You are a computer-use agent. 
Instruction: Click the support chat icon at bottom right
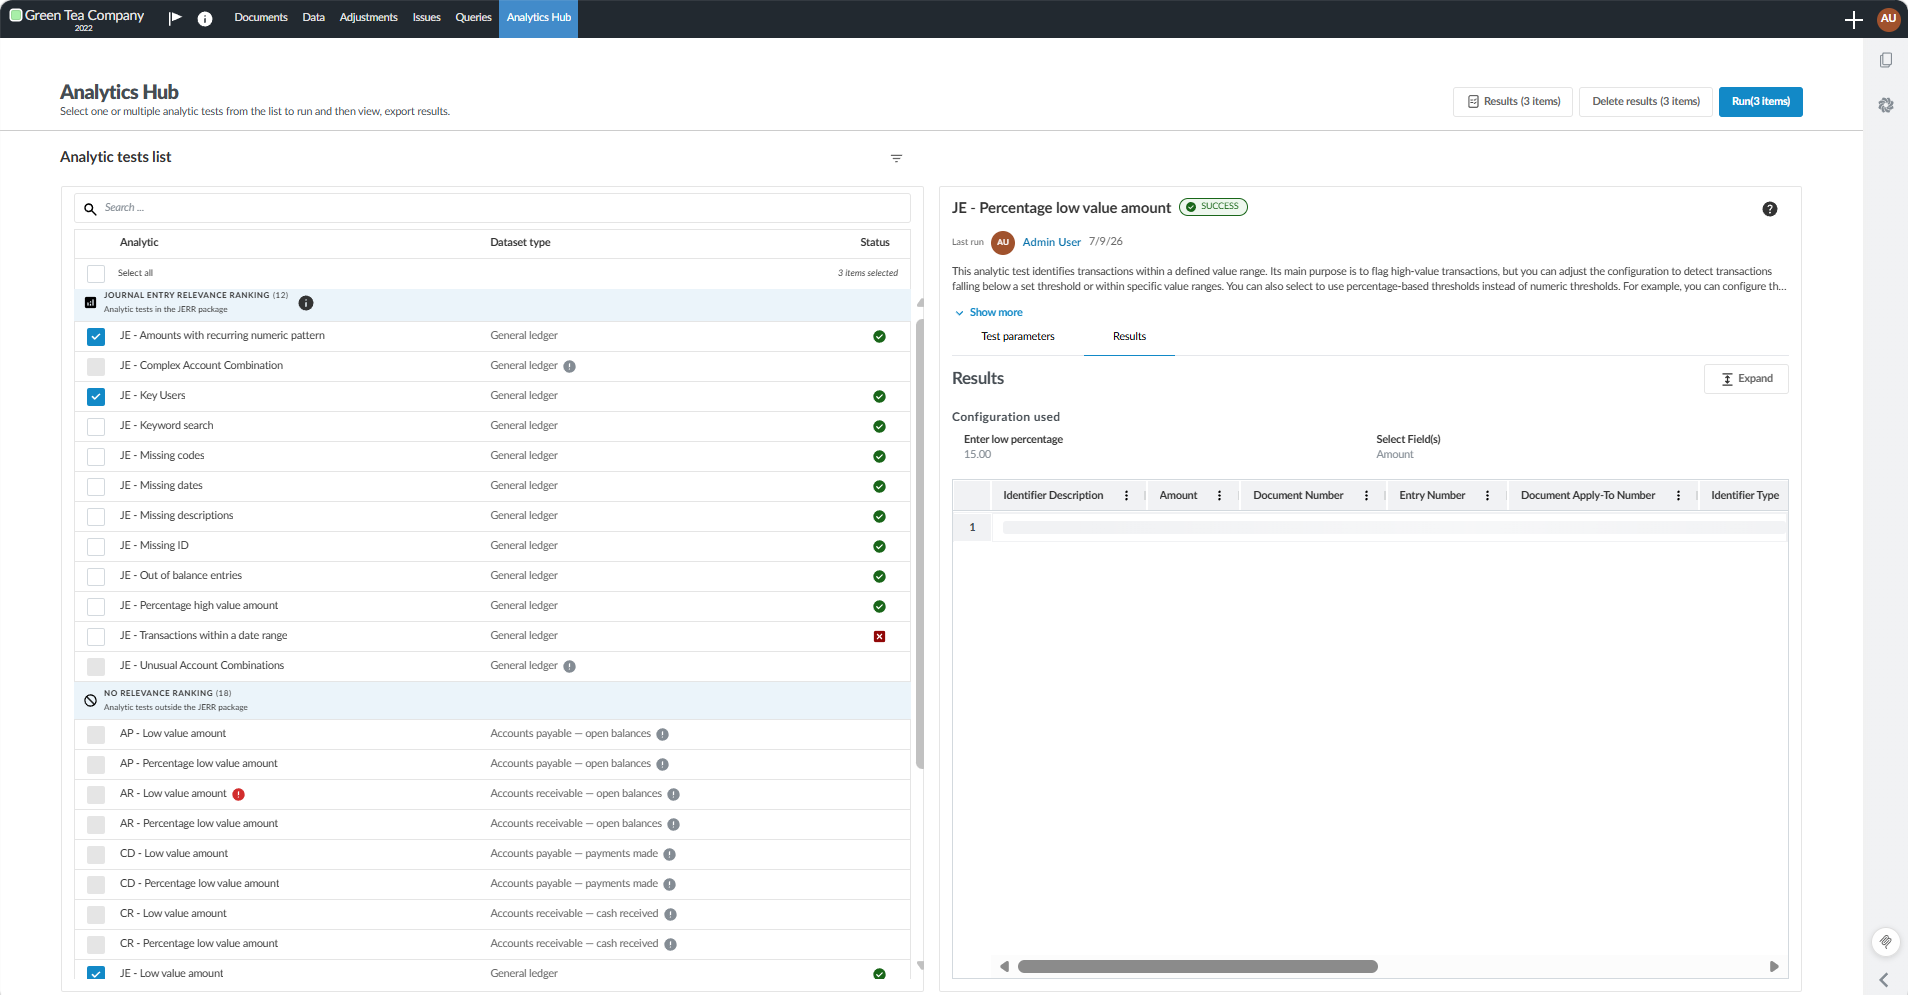point(1885,941)
